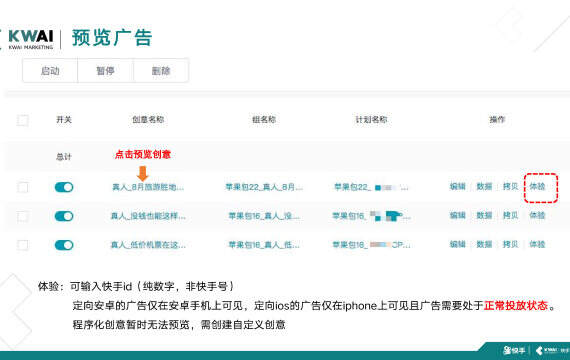Check the 真人_没钱也能这样 row checkbox
This screenshot has height=360, width=570.
pyautogui.click(x=23, y=216)
